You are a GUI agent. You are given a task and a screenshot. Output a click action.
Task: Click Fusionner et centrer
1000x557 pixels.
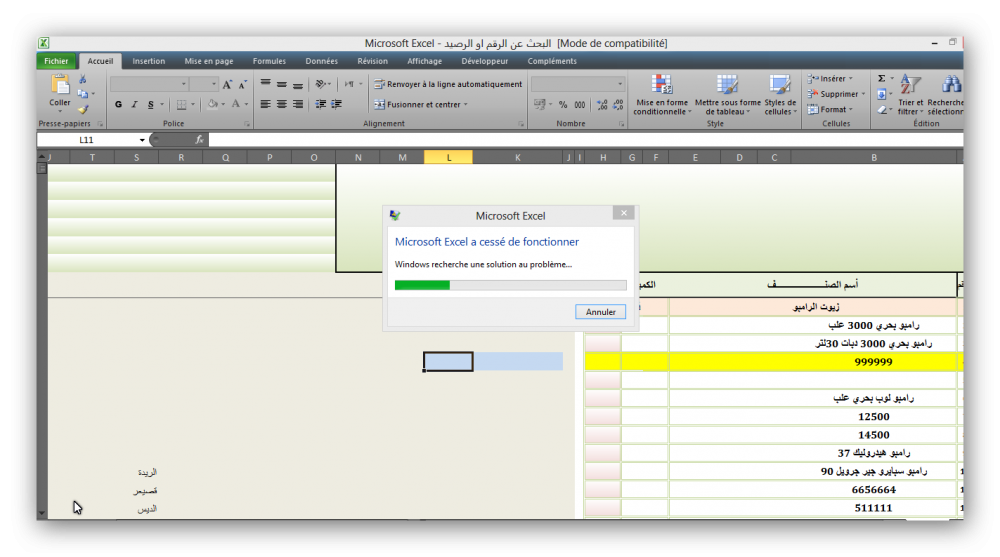[420, 104]
